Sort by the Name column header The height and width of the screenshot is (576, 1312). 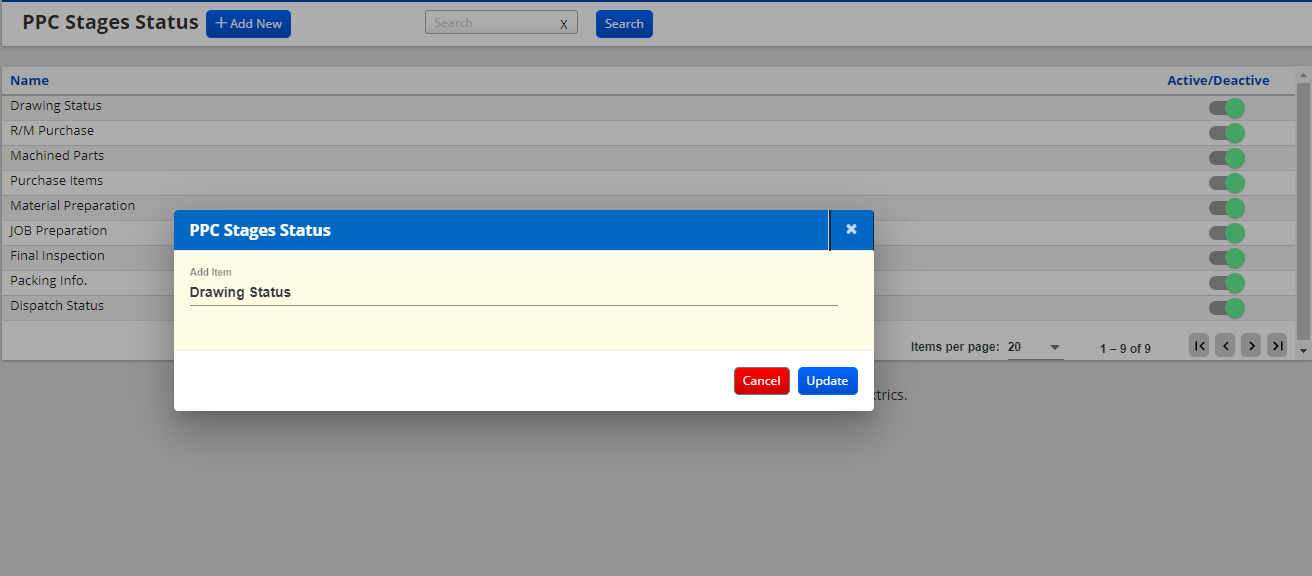pos(30,81)
